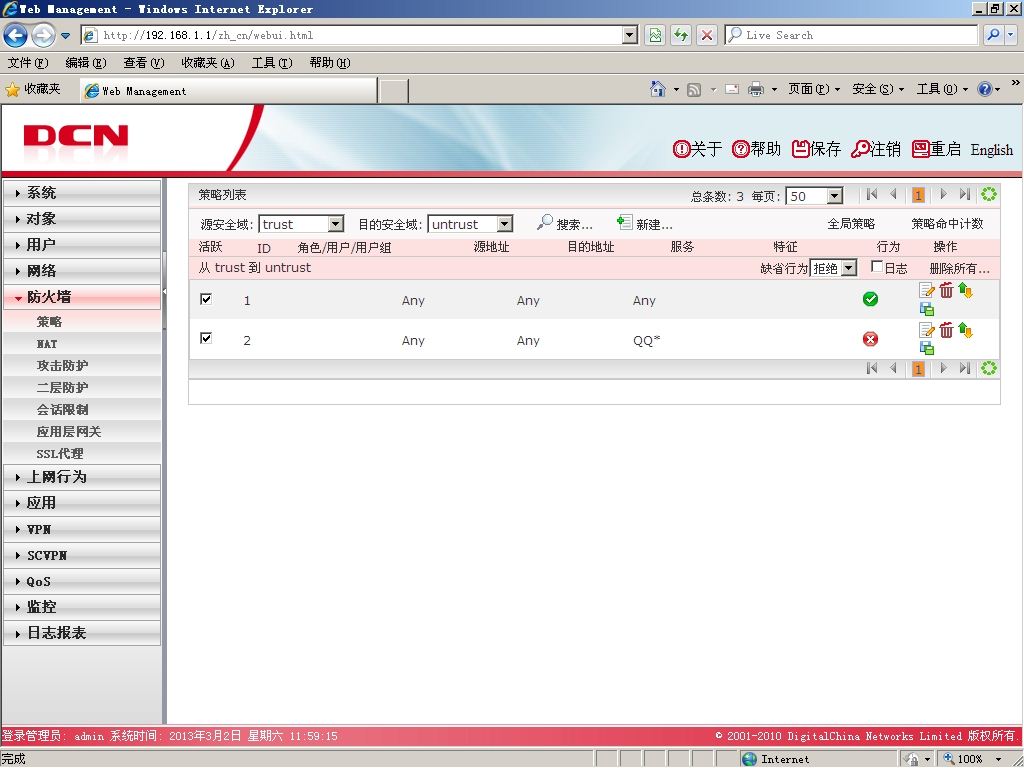Expand 对象 sidebar section

tap(82, 219)
